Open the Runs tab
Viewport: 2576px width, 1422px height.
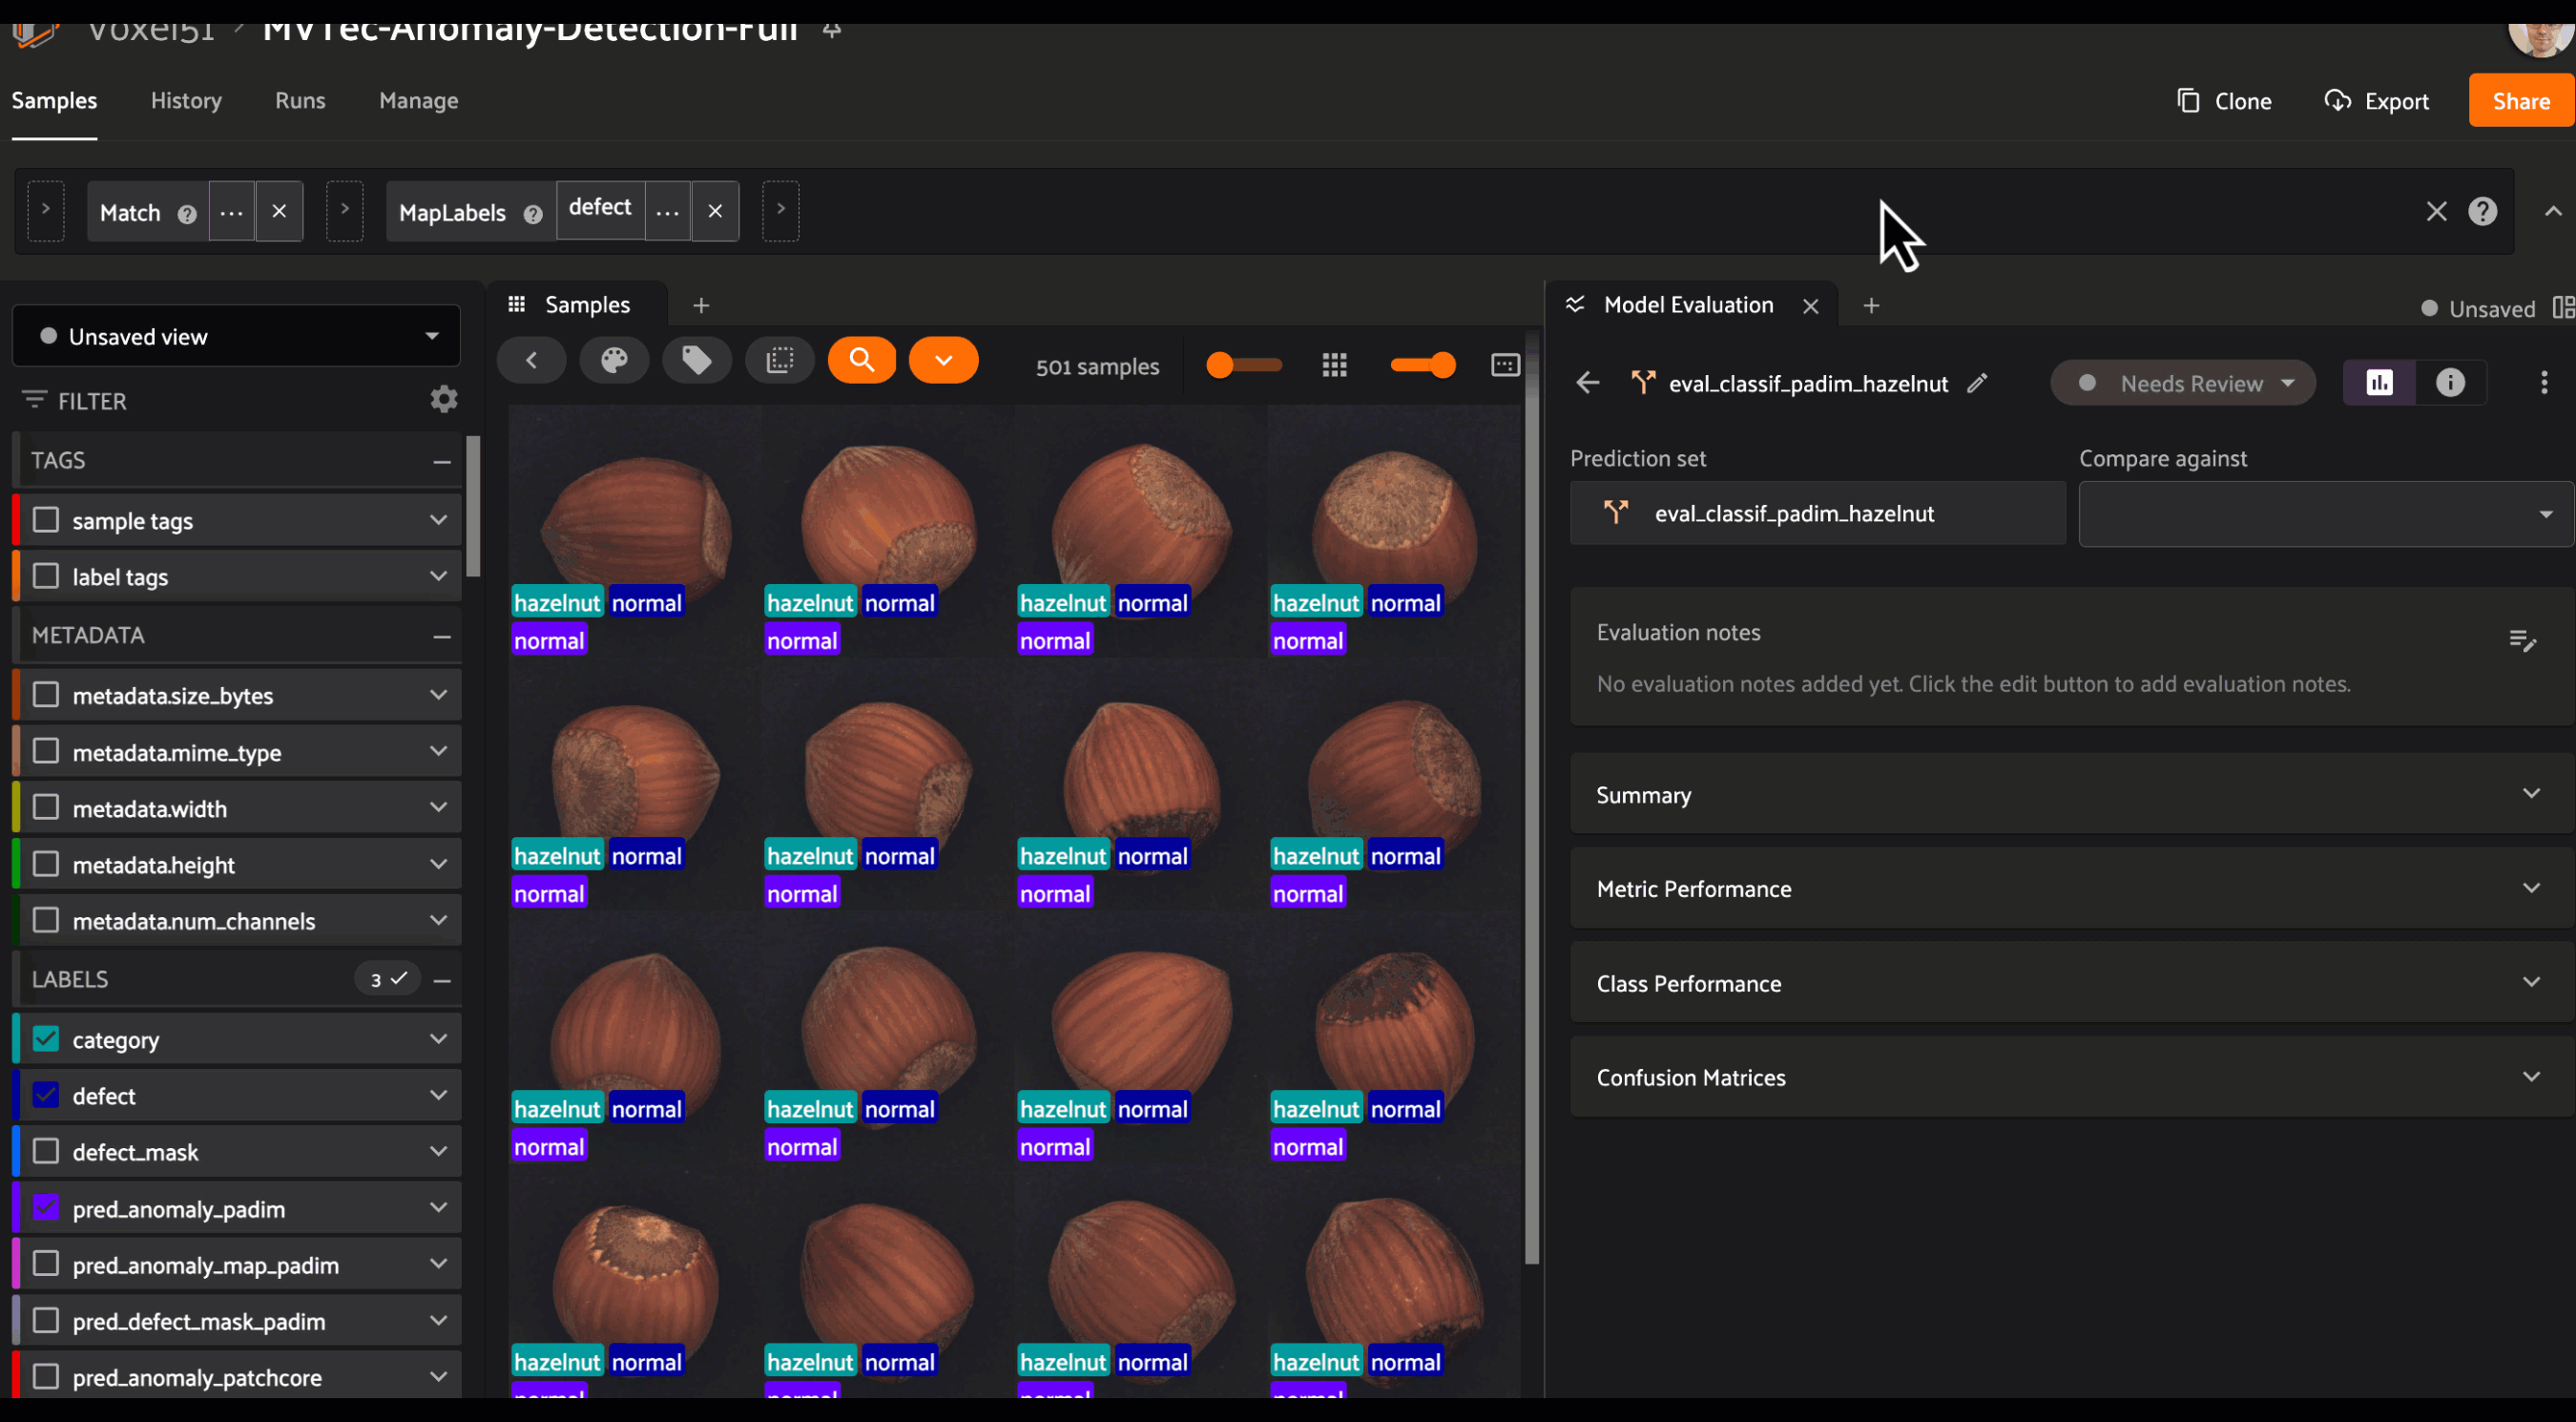pyautogui.click(x=300, y=101)
